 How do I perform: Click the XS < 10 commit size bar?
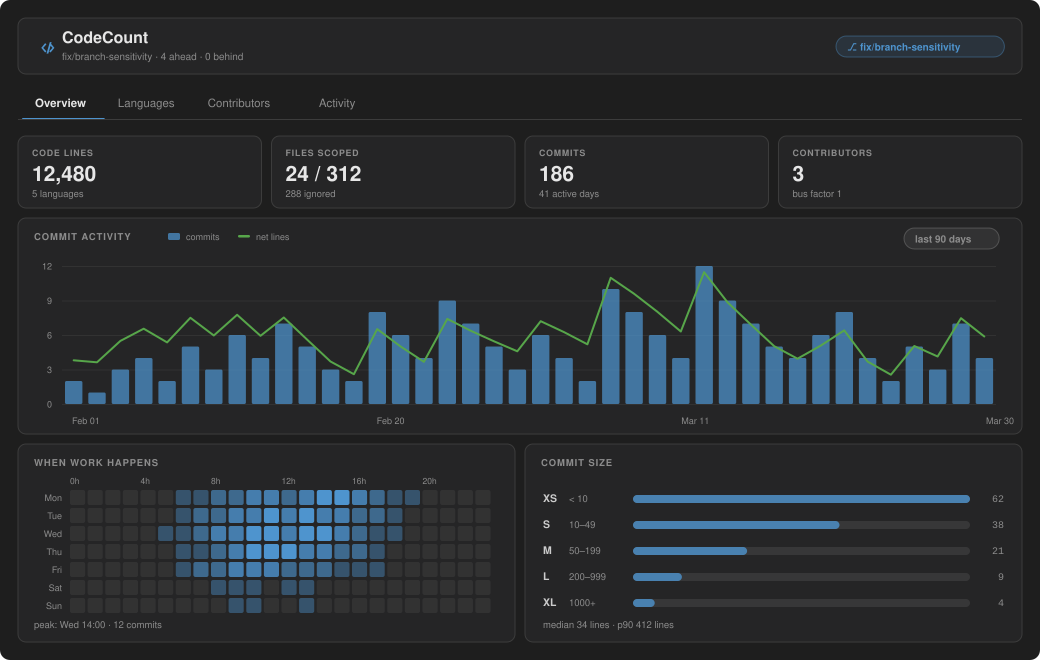pos(801,499)
